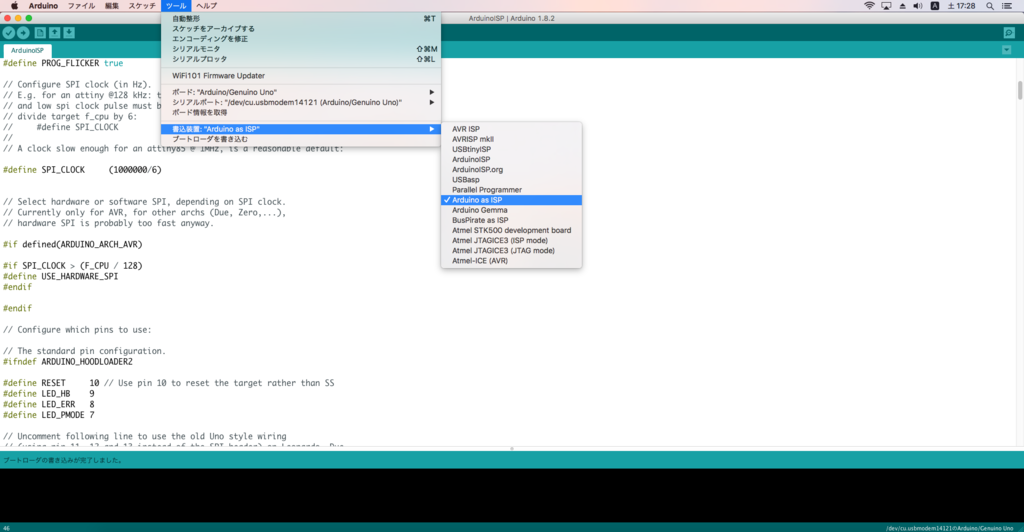
Task: Open the 編集 menu
Action: (112, 6)
